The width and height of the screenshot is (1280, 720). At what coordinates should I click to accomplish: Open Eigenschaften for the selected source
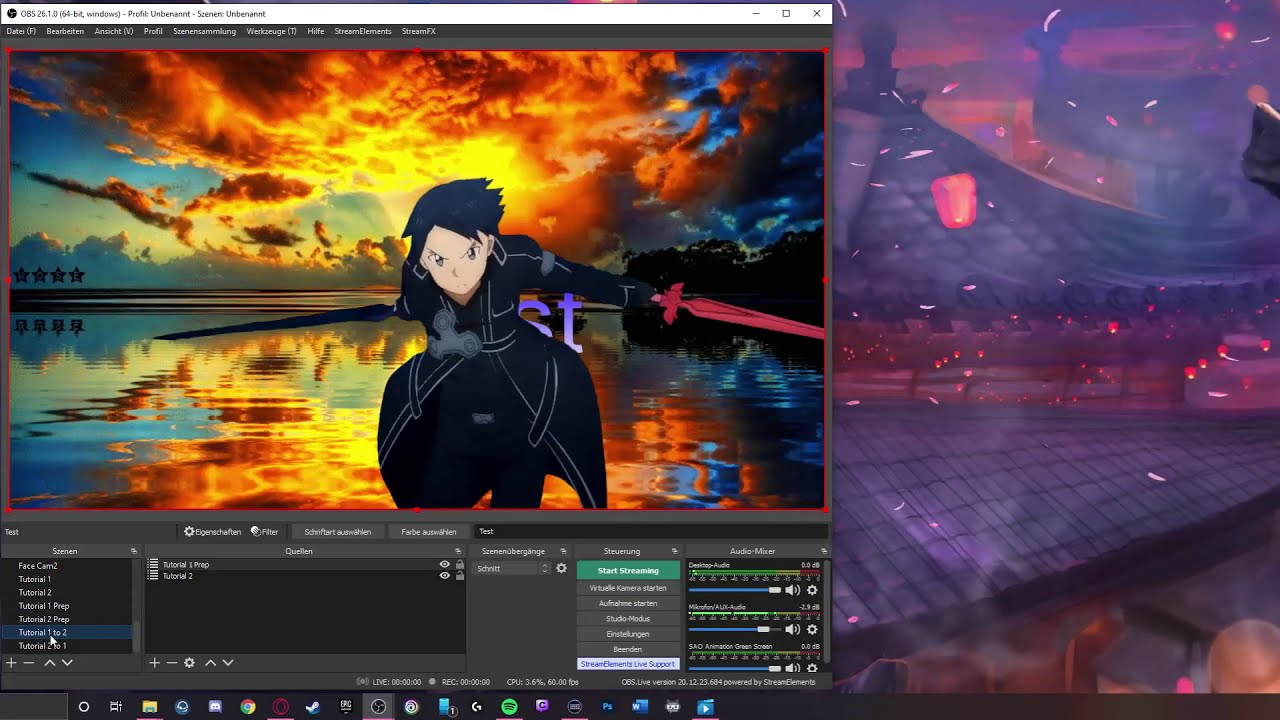click(213, 532)
